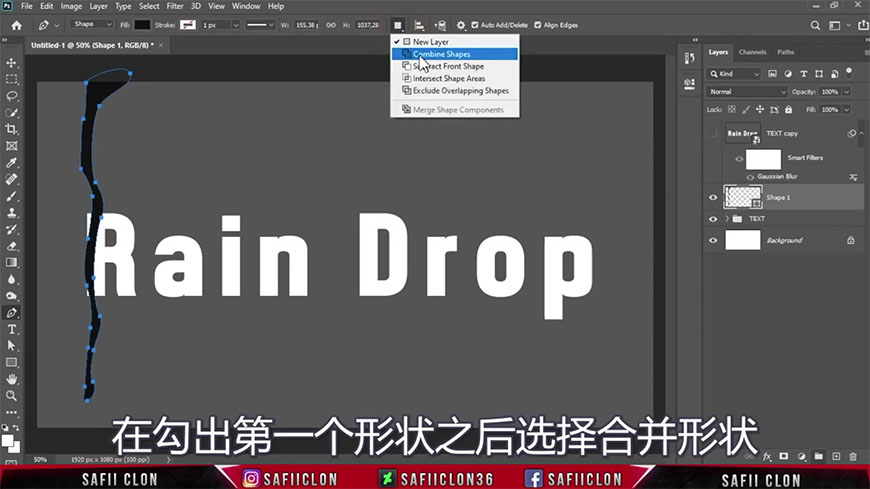This screenshot has width=870, height=489.
Task: Hide the Shape 1 layer
Action: tap(713, 198)
